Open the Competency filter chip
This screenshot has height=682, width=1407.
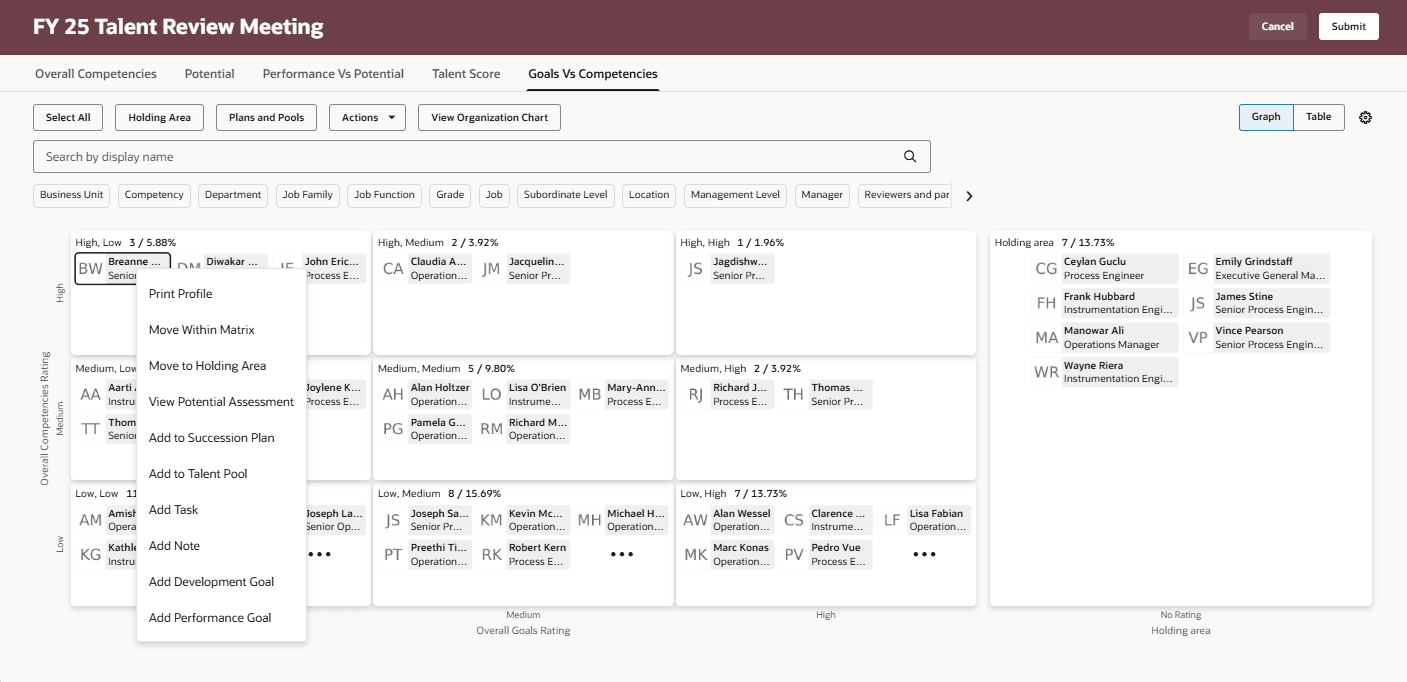(154, 195)
